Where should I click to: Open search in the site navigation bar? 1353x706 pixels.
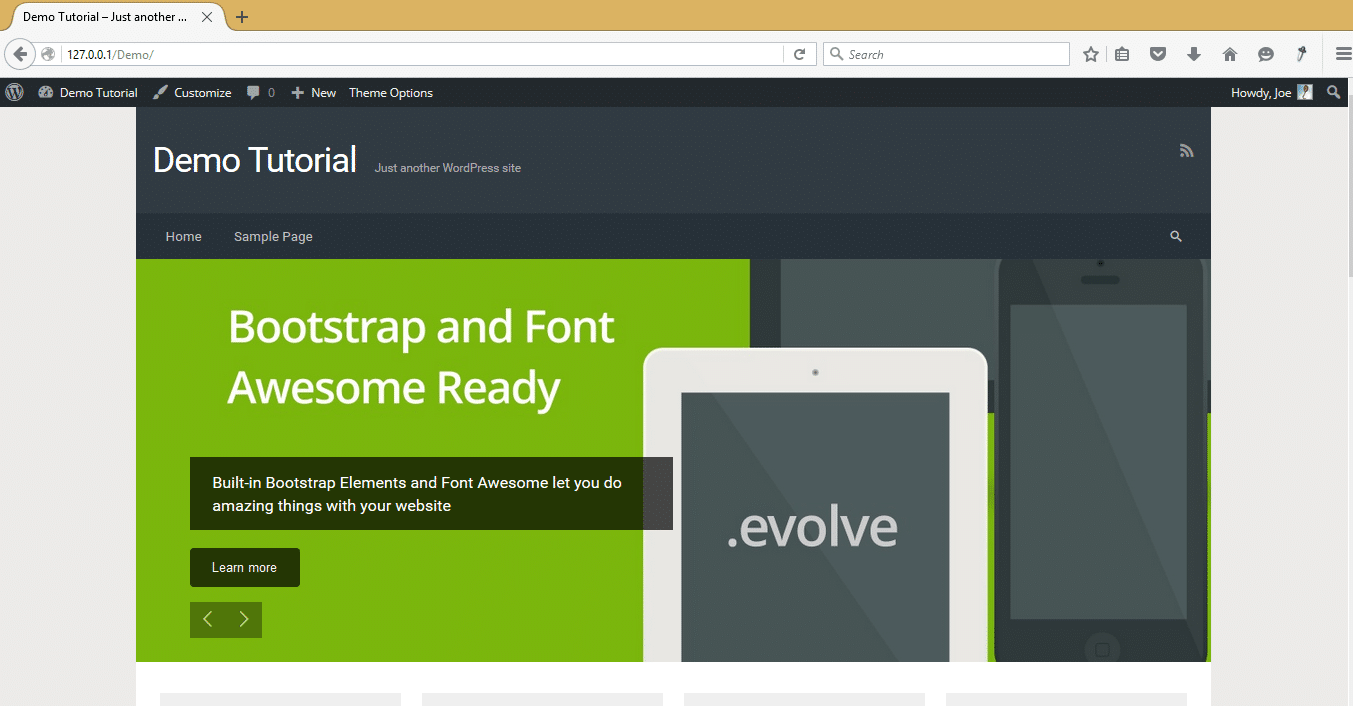click(x=1176, y=237)
